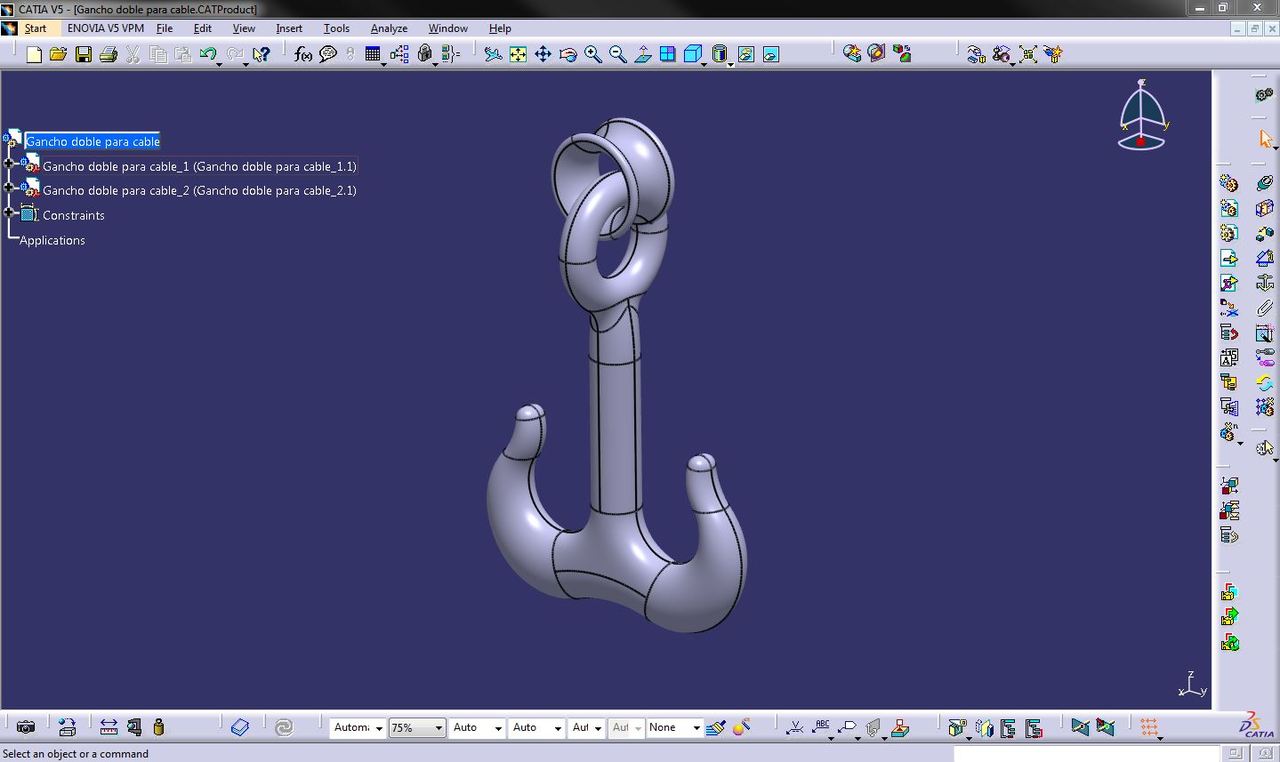
Task: Open the What's This help icon
Action: pyautogui.click(x=261, y=54)
